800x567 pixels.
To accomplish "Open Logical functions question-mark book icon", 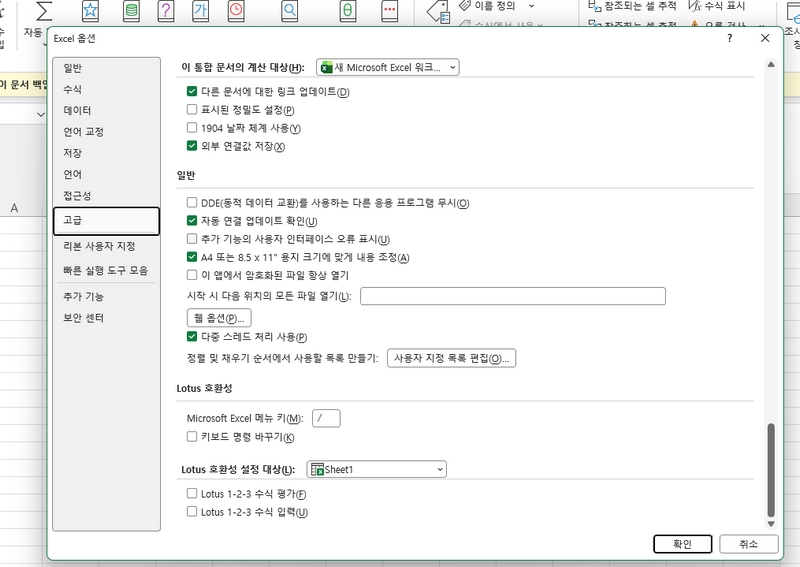I will [166, 11].
